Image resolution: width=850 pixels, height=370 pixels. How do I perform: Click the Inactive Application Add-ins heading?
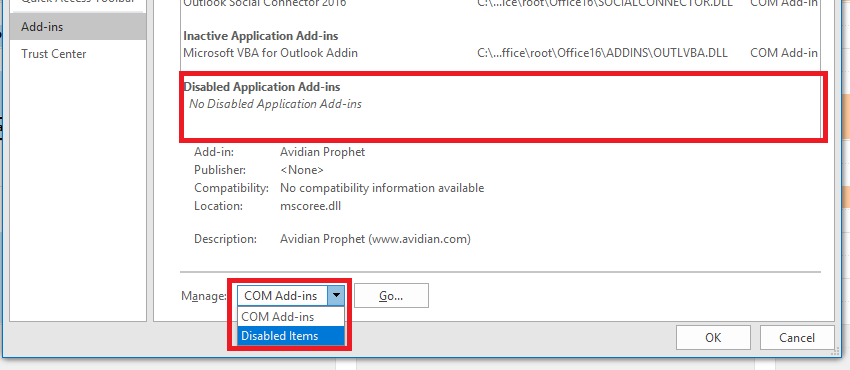pos(261,36)
